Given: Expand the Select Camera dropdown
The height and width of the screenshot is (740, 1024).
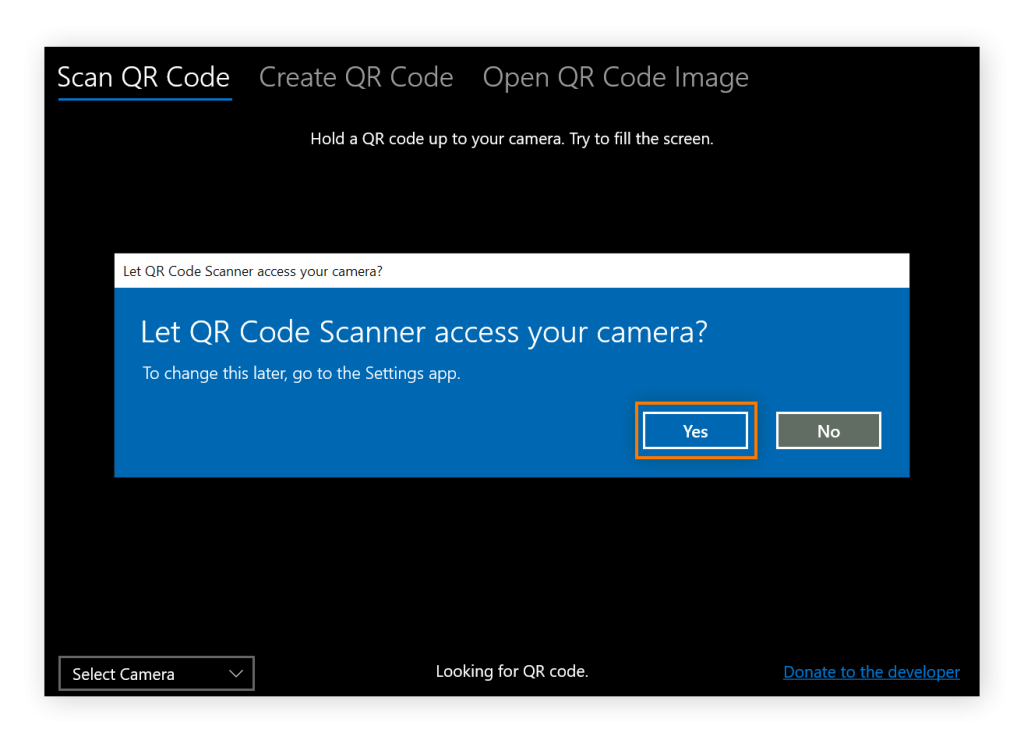Looking at the screenshot, I should 157,673.
